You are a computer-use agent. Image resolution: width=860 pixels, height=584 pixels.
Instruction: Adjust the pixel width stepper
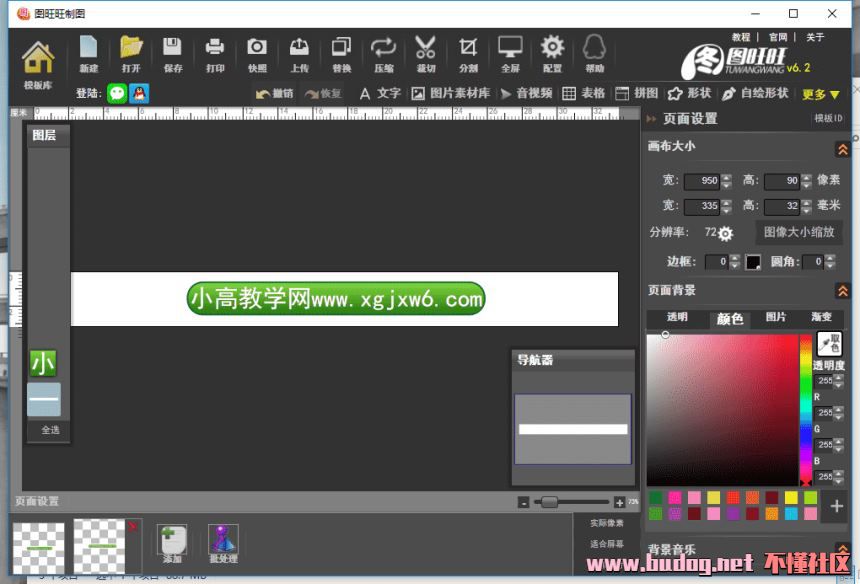pos(726,181)
